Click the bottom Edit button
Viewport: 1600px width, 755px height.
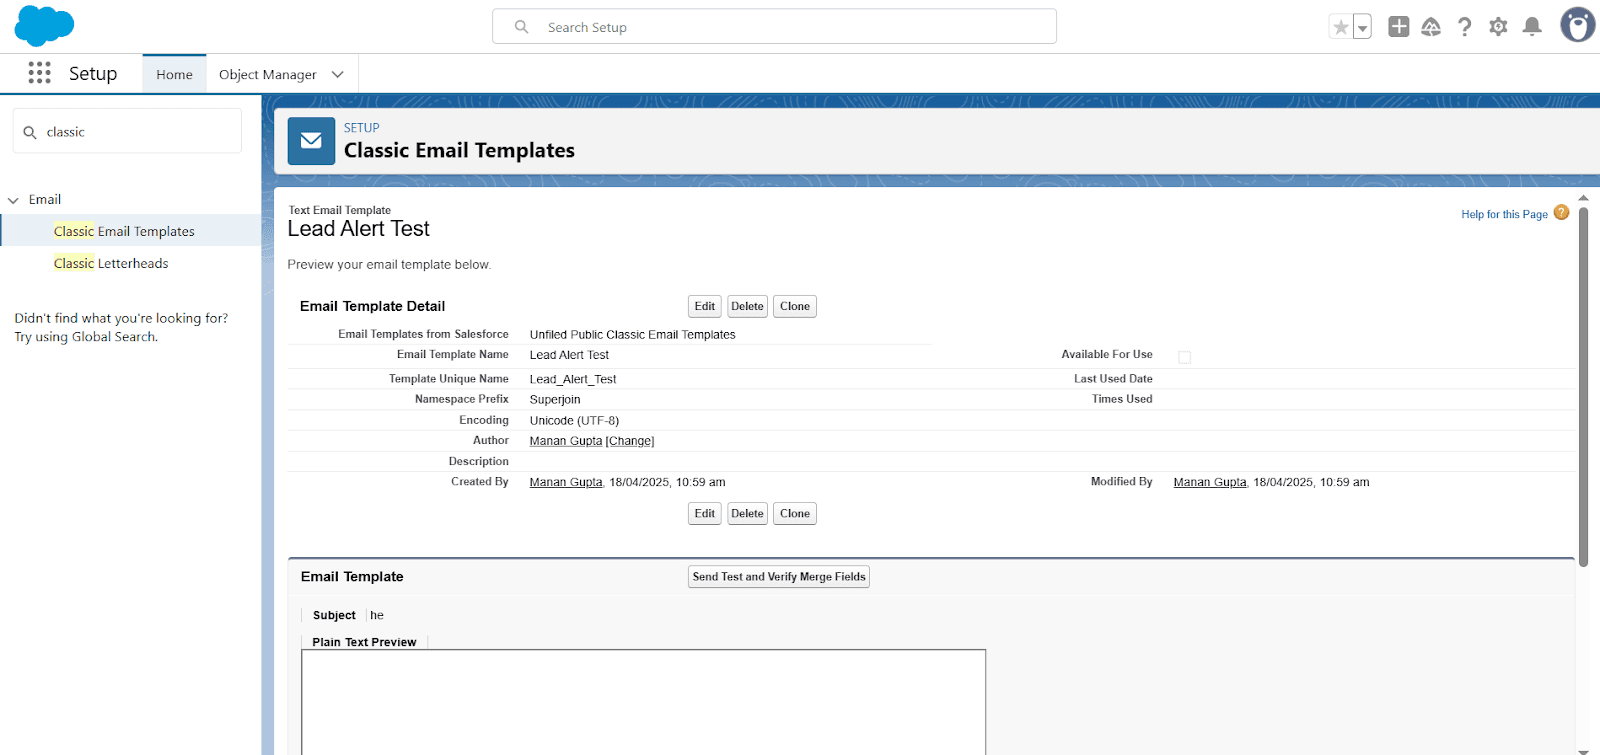pos(705,513)
